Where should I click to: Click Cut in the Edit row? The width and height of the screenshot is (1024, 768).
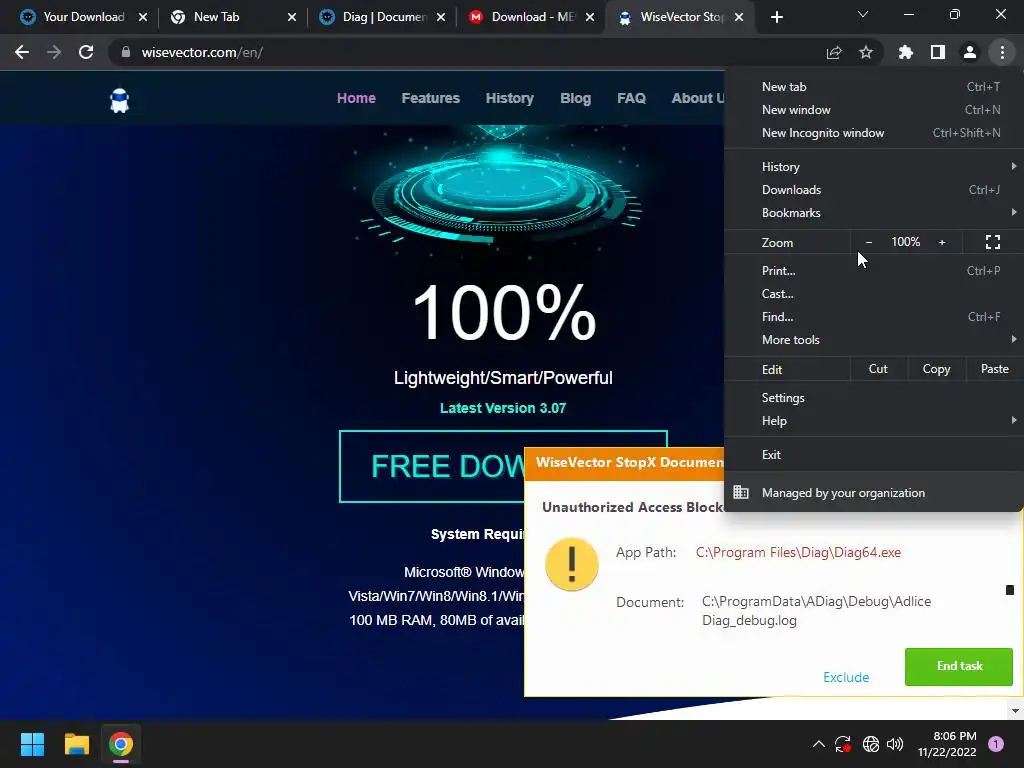(x=878, y=369)
